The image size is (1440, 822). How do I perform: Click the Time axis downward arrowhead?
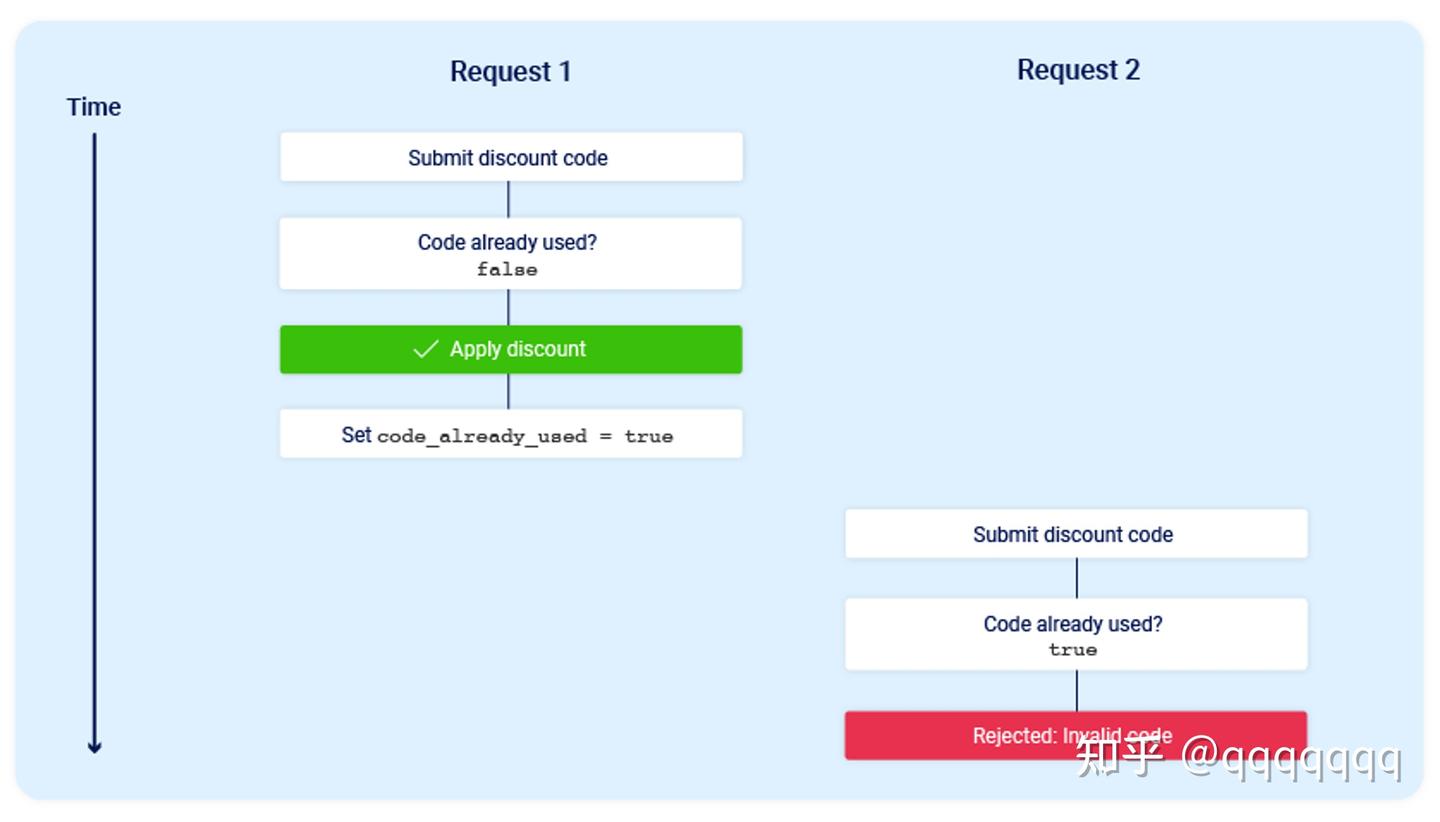point(94,747)
